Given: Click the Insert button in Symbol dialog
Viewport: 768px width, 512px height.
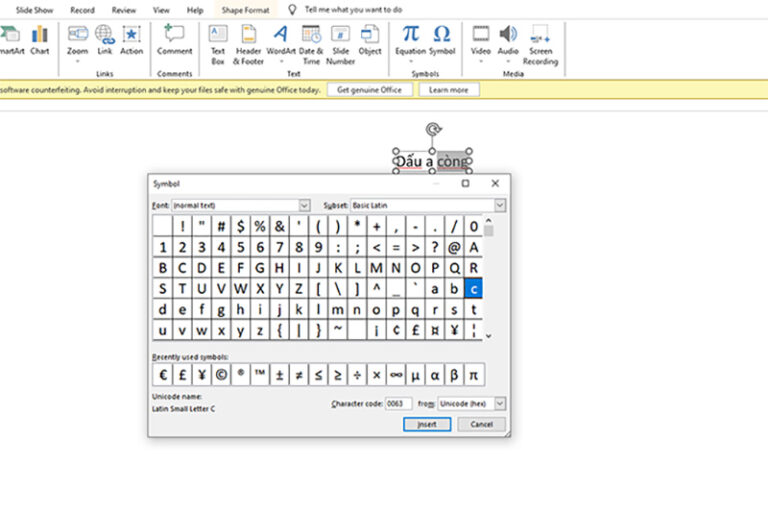Looking at the screenshot, I should coord(427,424).
